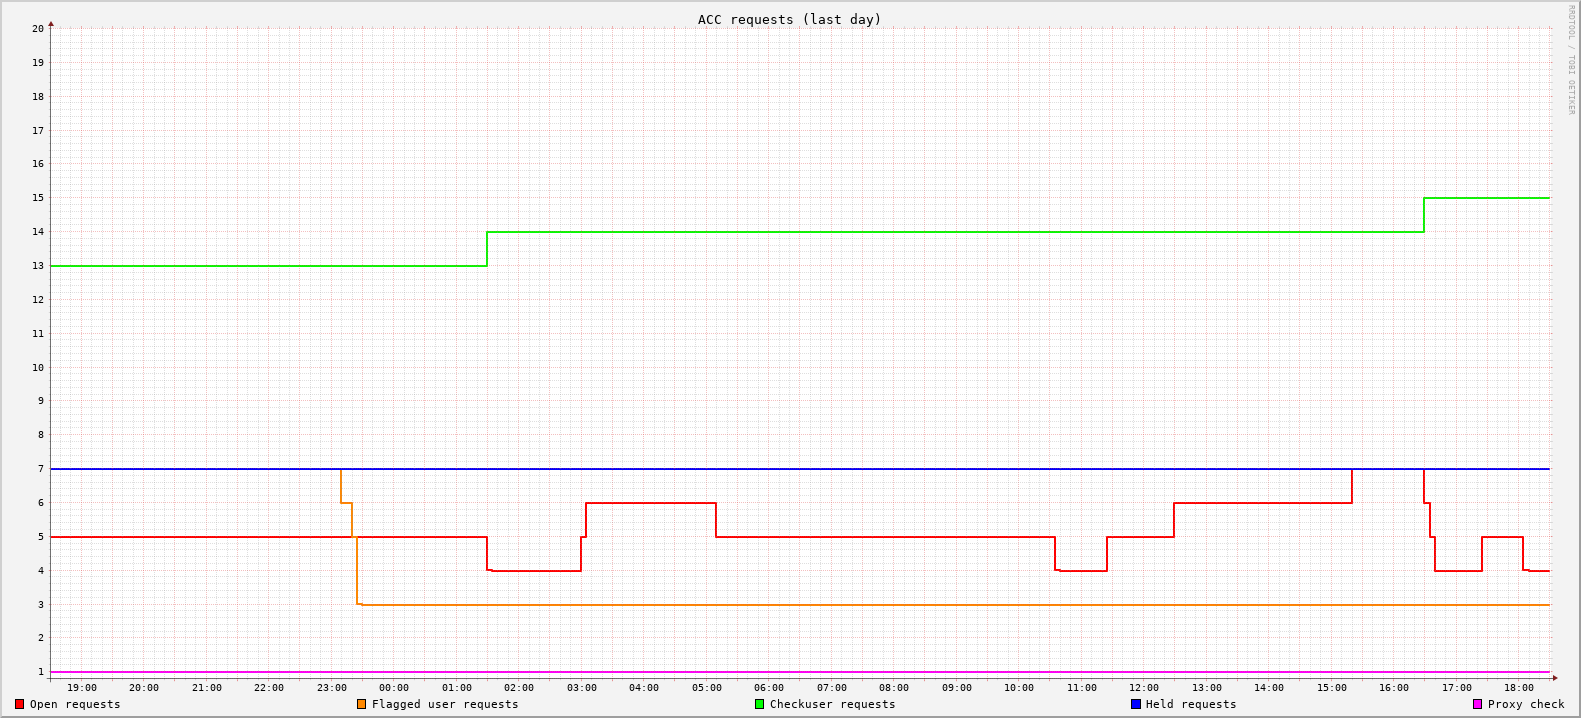Click the red Open requests legend swatch
Viewport: 1581px width, 718px height.
[19, 704]
